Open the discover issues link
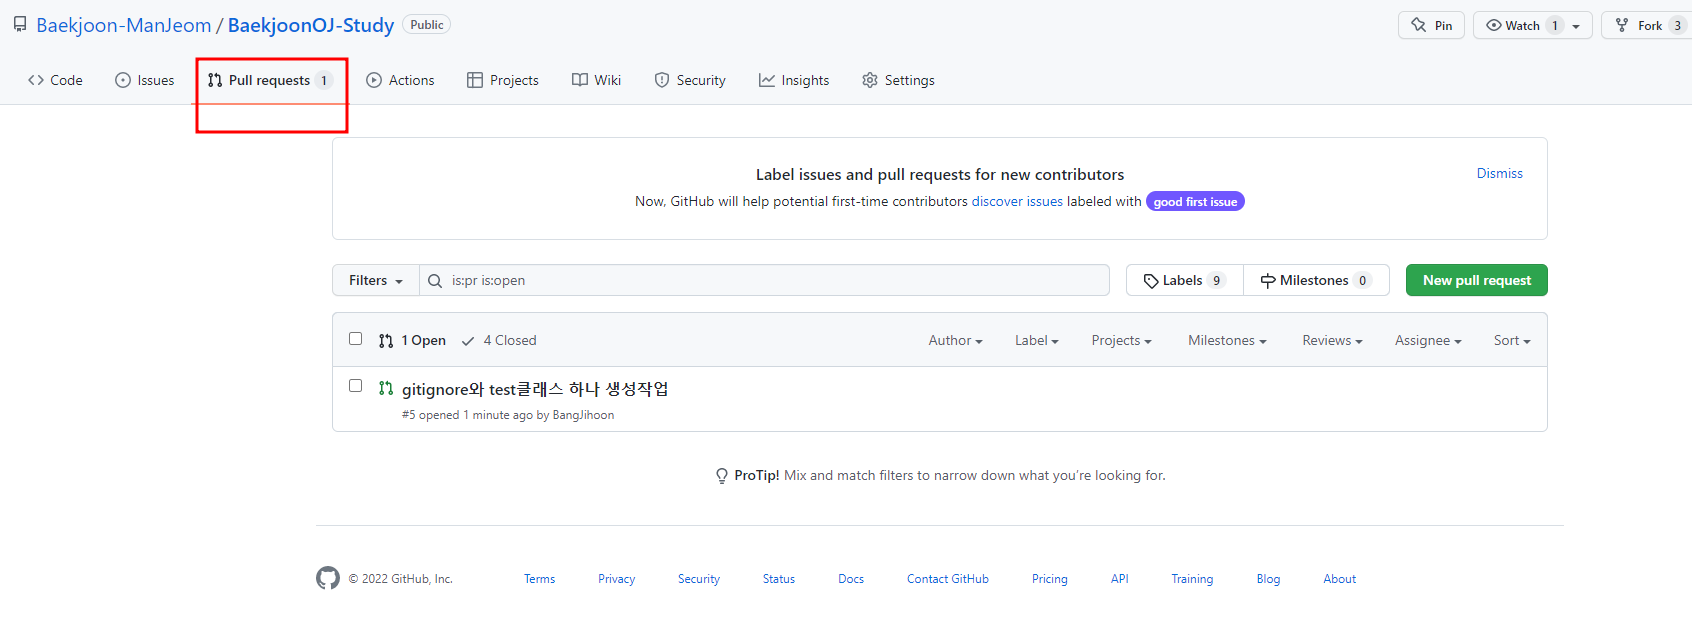This screenshot has width=1692, height=632. click(1017, 201)
